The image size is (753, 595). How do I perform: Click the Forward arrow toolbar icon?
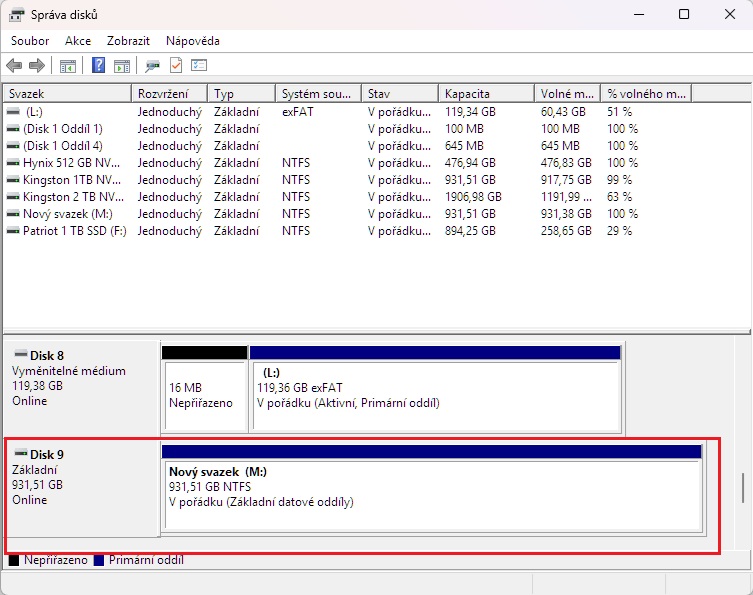coord(37,65)
